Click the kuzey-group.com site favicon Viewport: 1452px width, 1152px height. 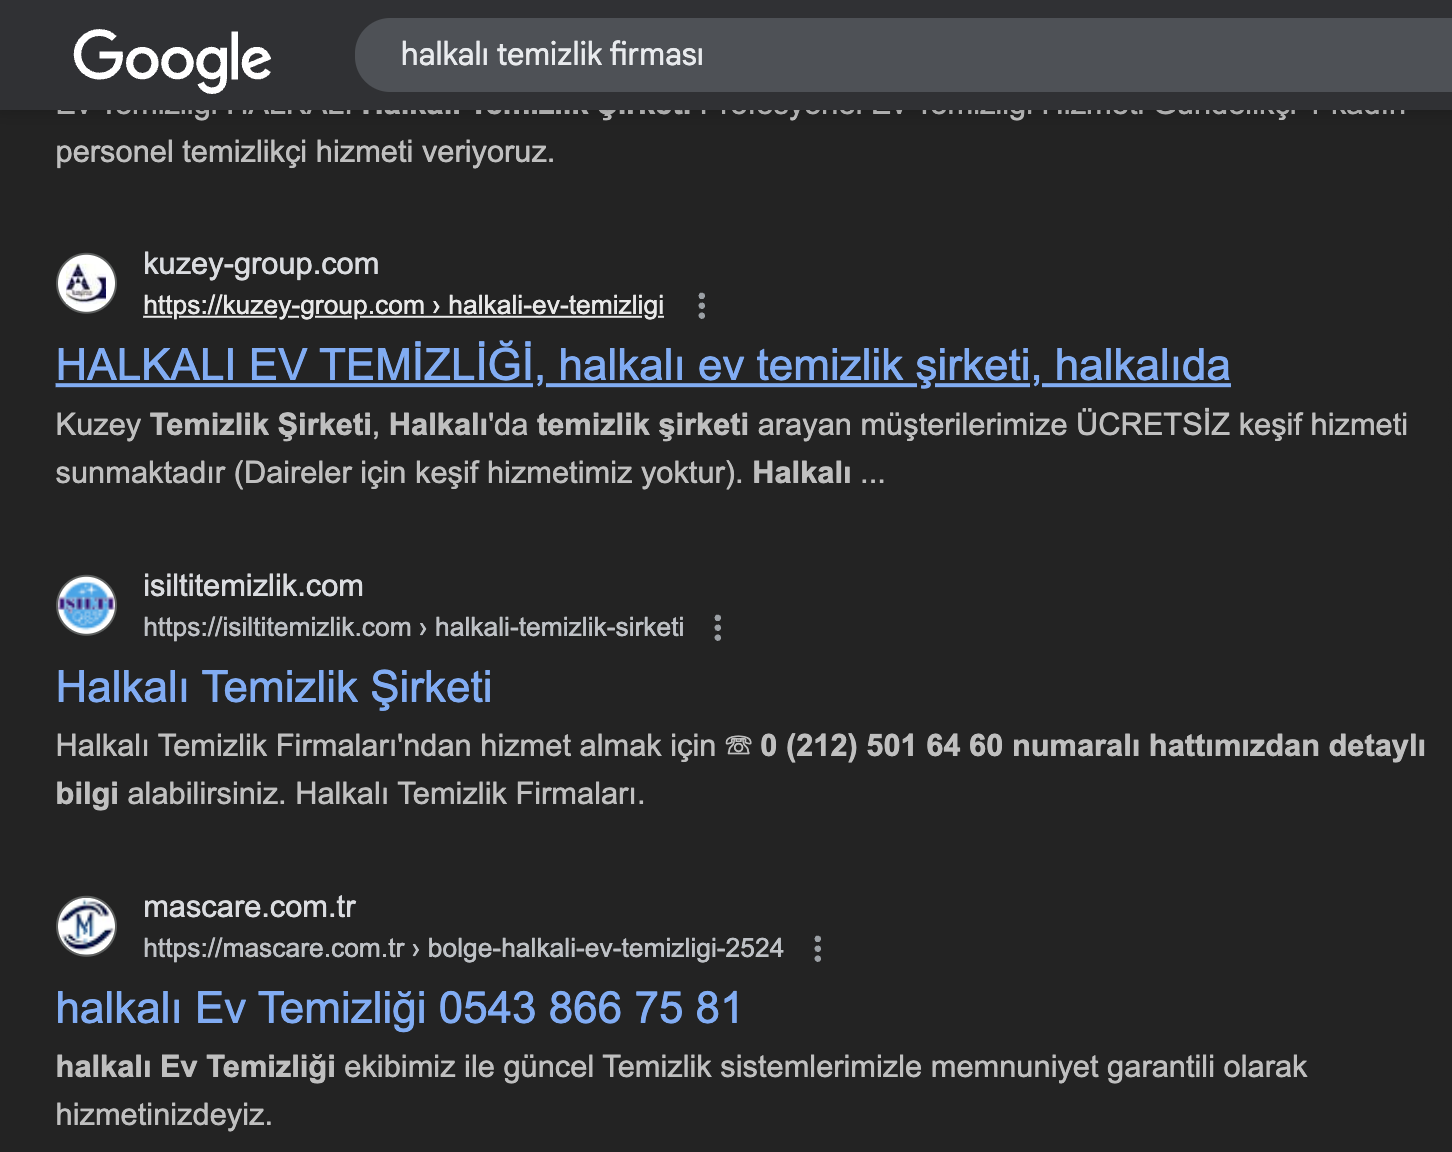[x=86, y=283]
